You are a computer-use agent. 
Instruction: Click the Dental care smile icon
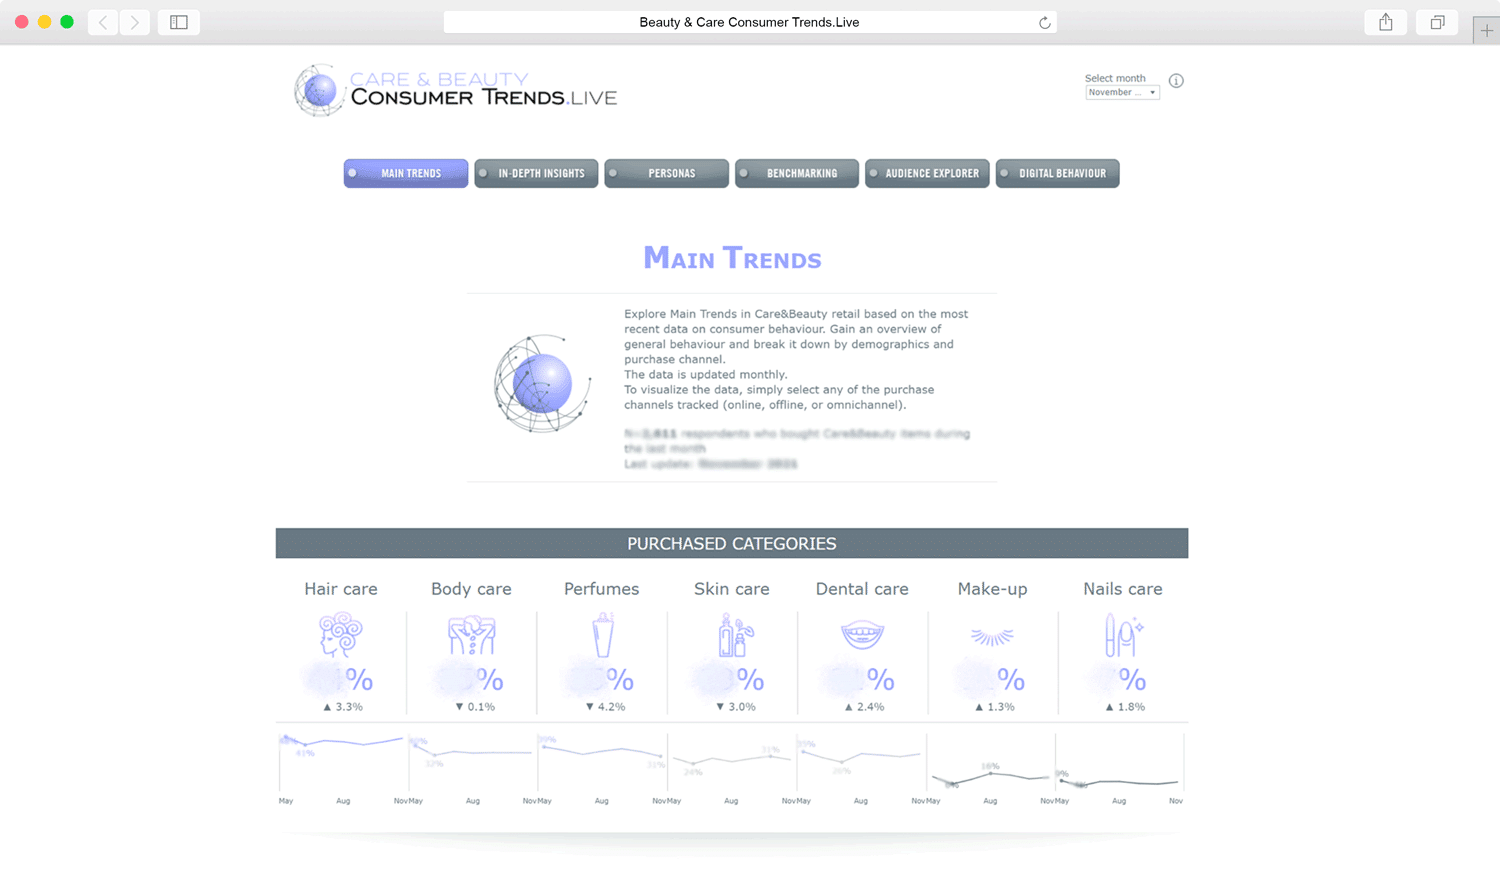coord(862,635)
